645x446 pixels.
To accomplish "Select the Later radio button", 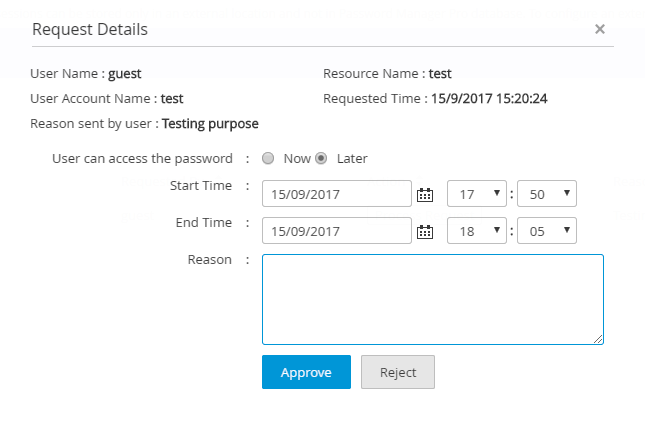I will click(x=322, y=158).
